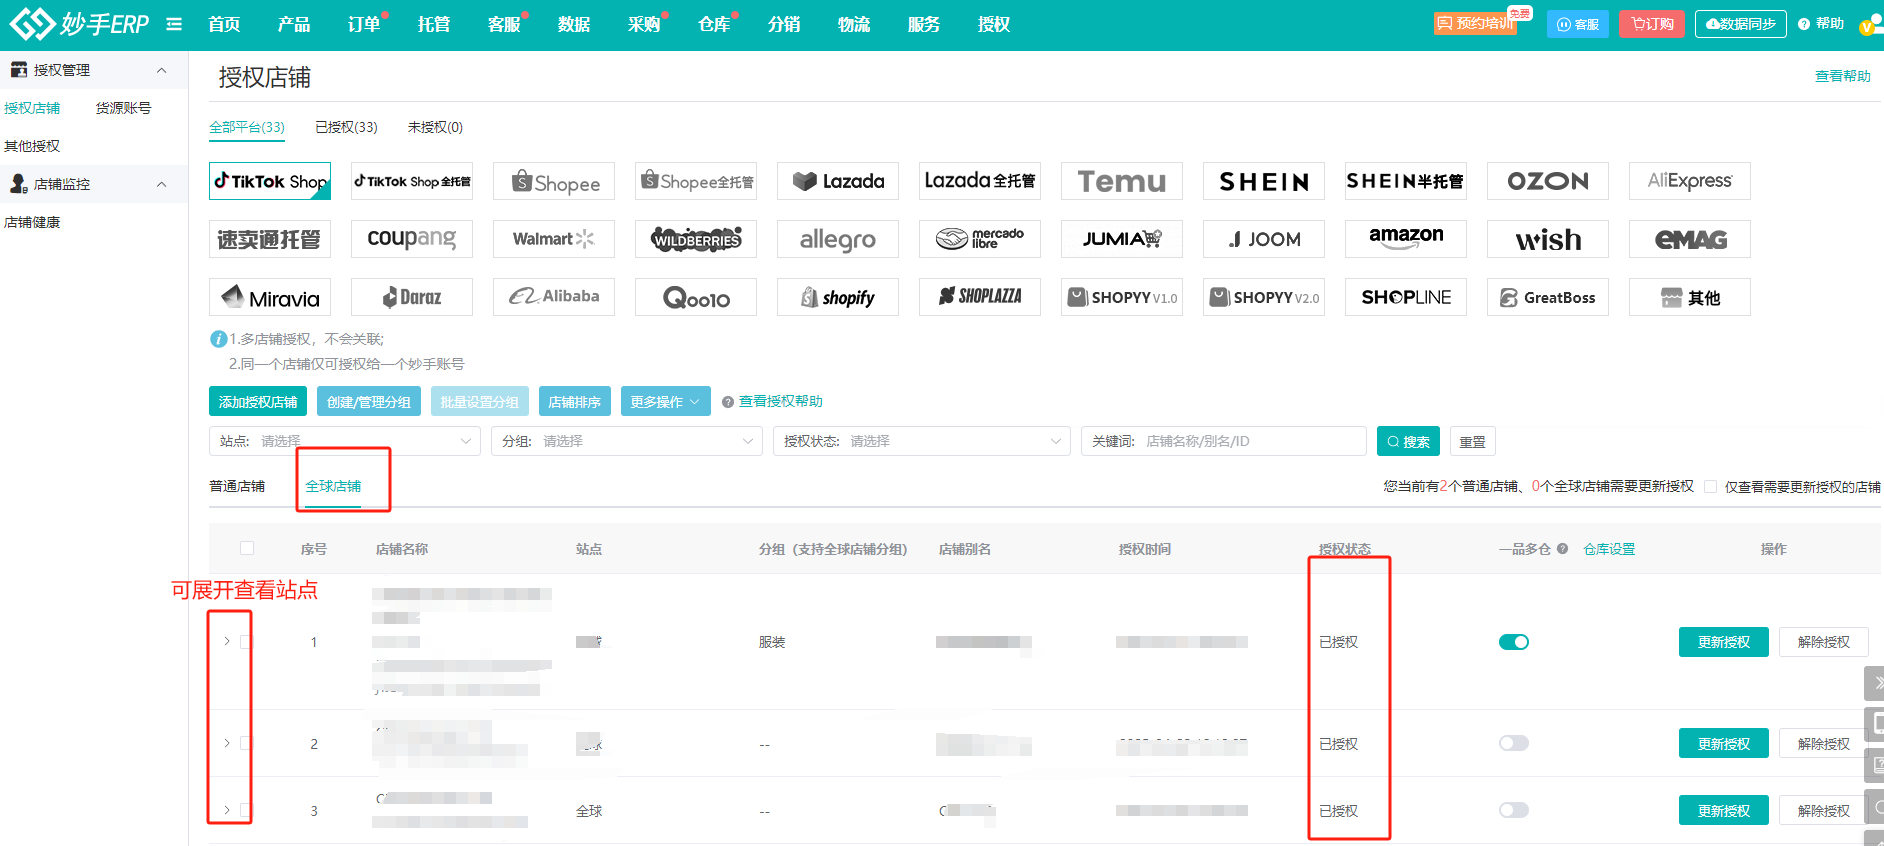Click the amazon platform logo
The width and height of the screenshot is (1884, 846).
(x=1406, y=239)
